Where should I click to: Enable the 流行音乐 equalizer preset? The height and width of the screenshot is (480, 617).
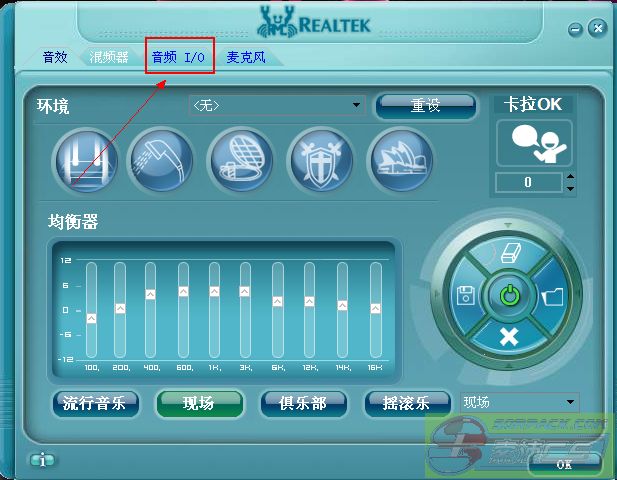(x=94, y=403)
